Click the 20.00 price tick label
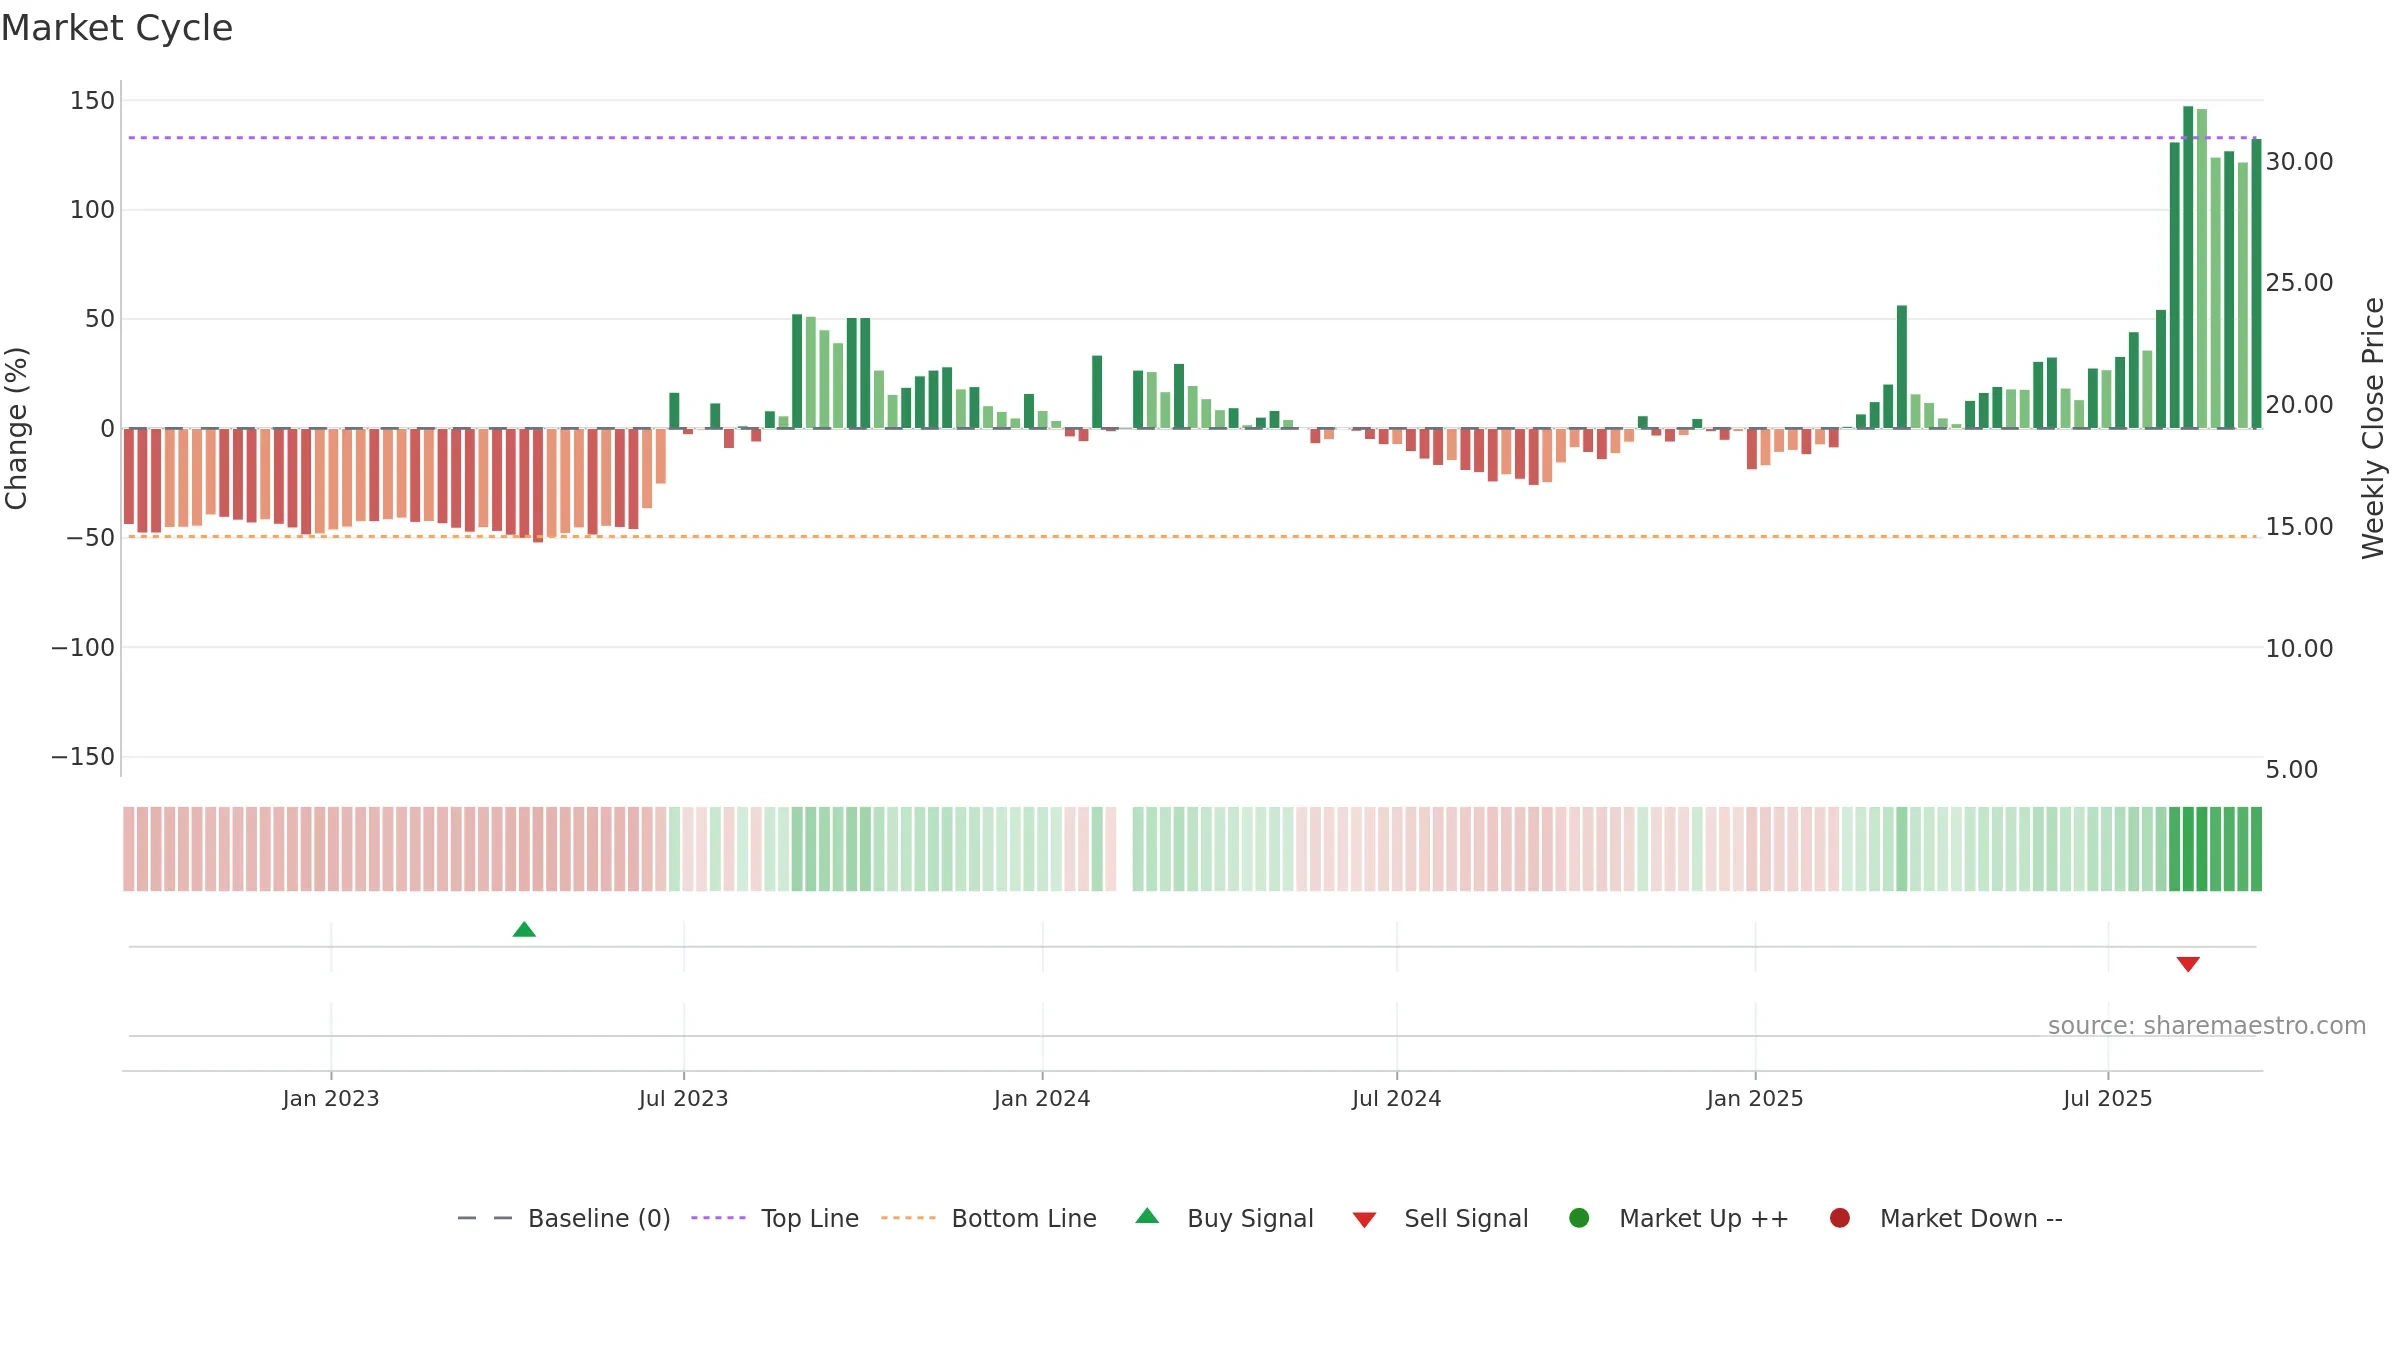This screenshot has height=1350, width=2400. coord(2299,405)
